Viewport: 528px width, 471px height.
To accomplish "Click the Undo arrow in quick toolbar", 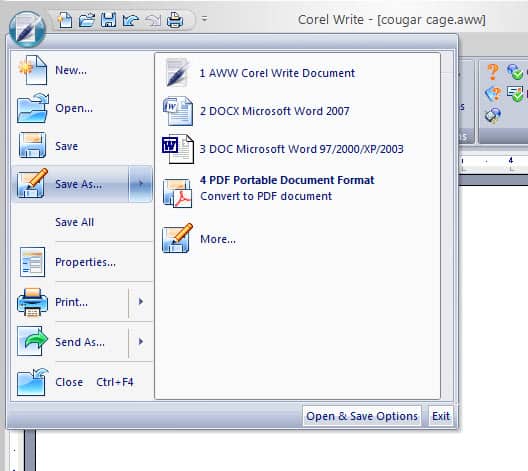I will click(x=131, y=20).
